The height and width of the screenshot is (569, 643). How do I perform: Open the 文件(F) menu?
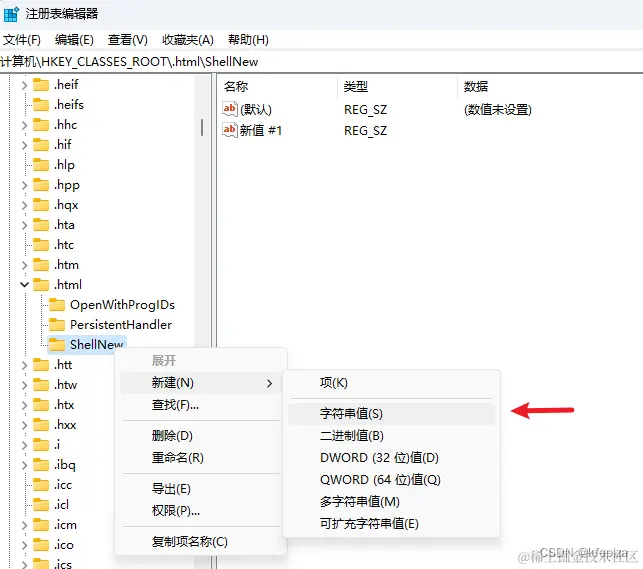coord(22,40)
